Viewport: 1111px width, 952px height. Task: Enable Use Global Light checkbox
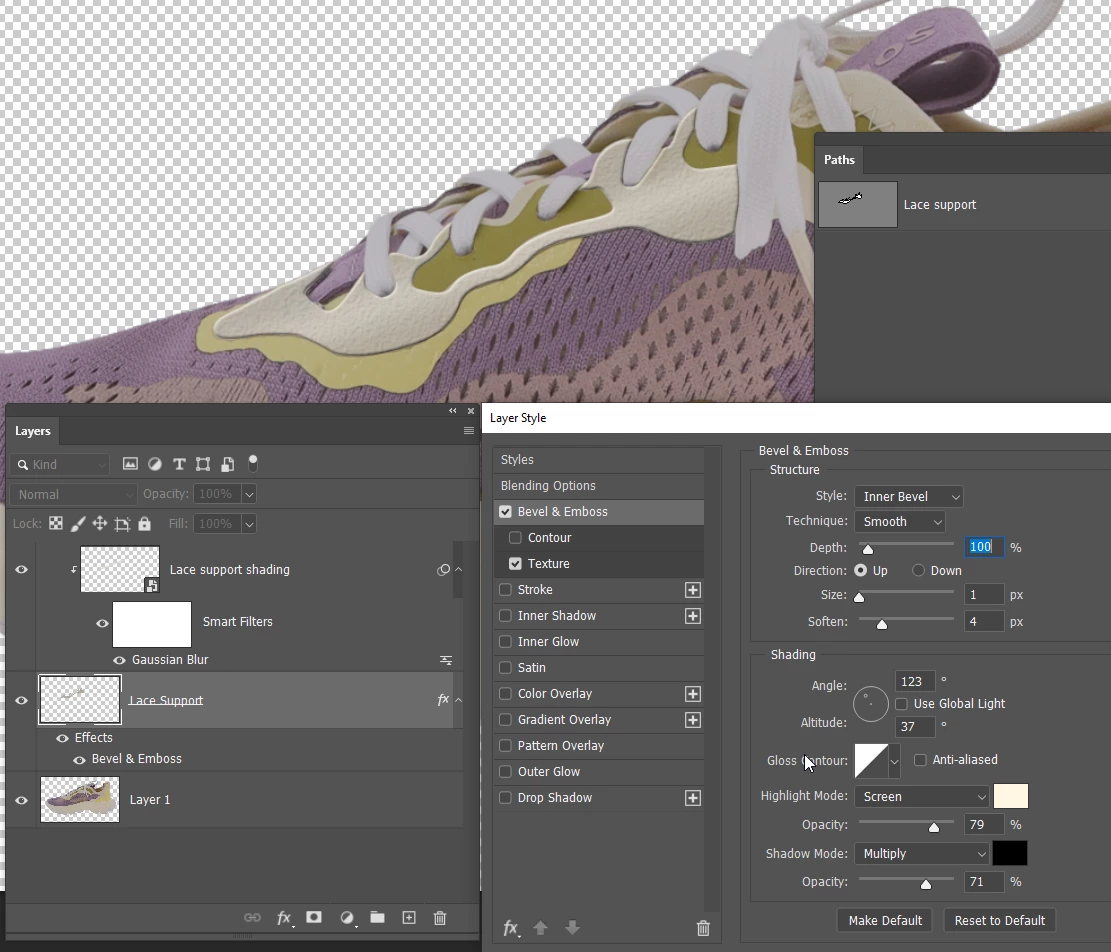[901, 704]
